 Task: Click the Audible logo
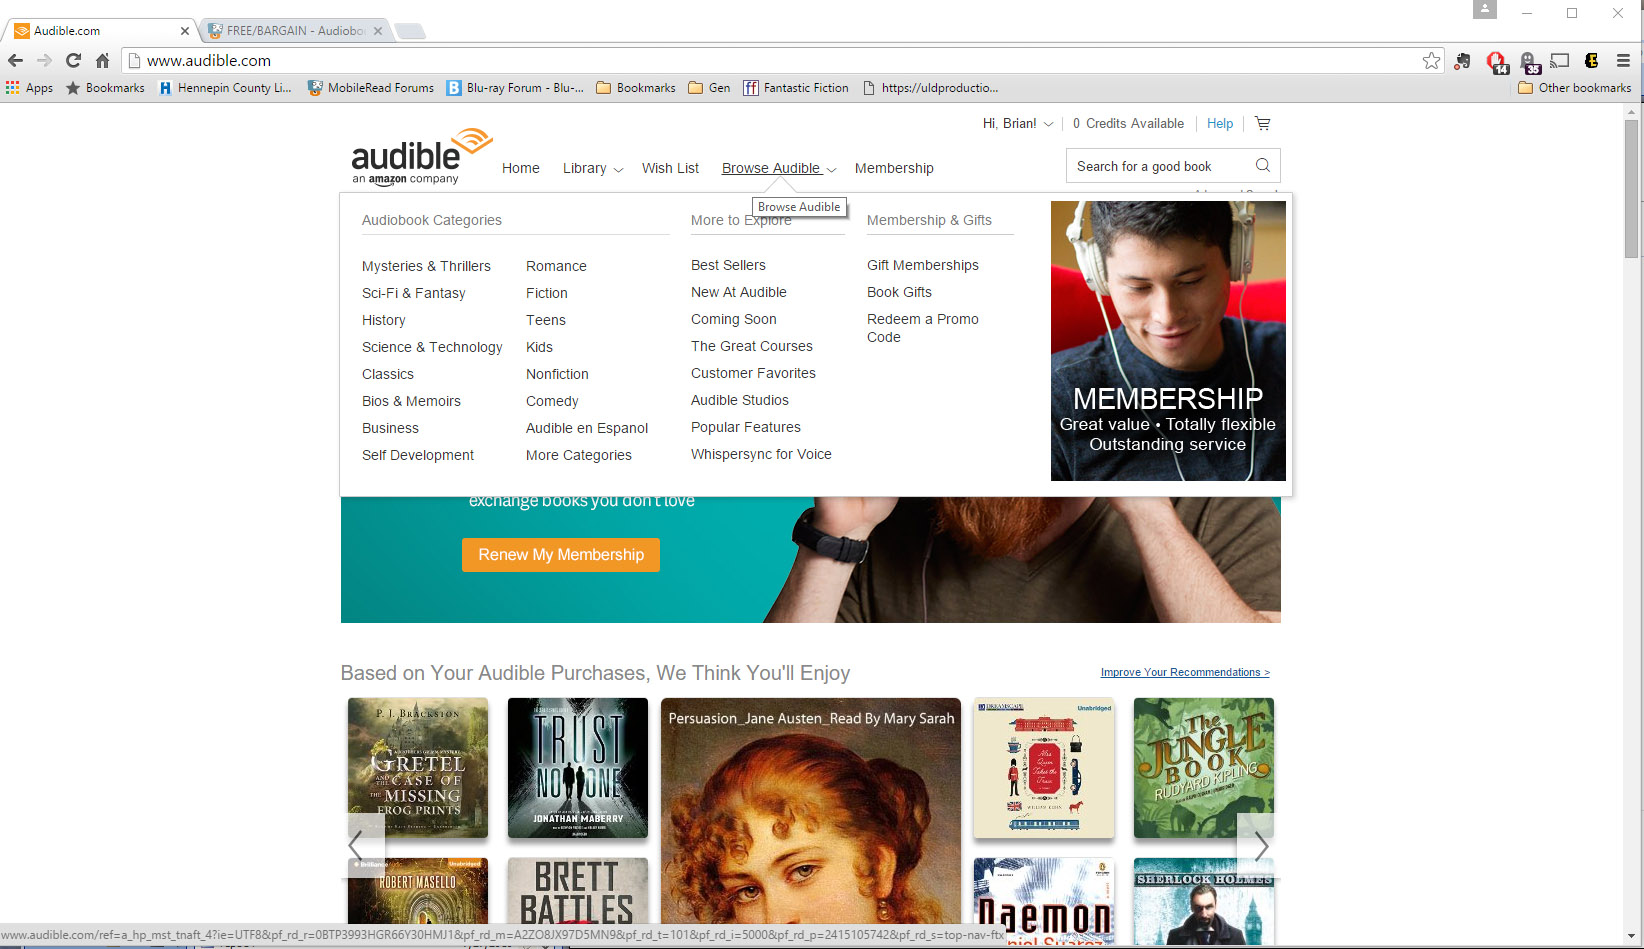[x=422, y=156]
